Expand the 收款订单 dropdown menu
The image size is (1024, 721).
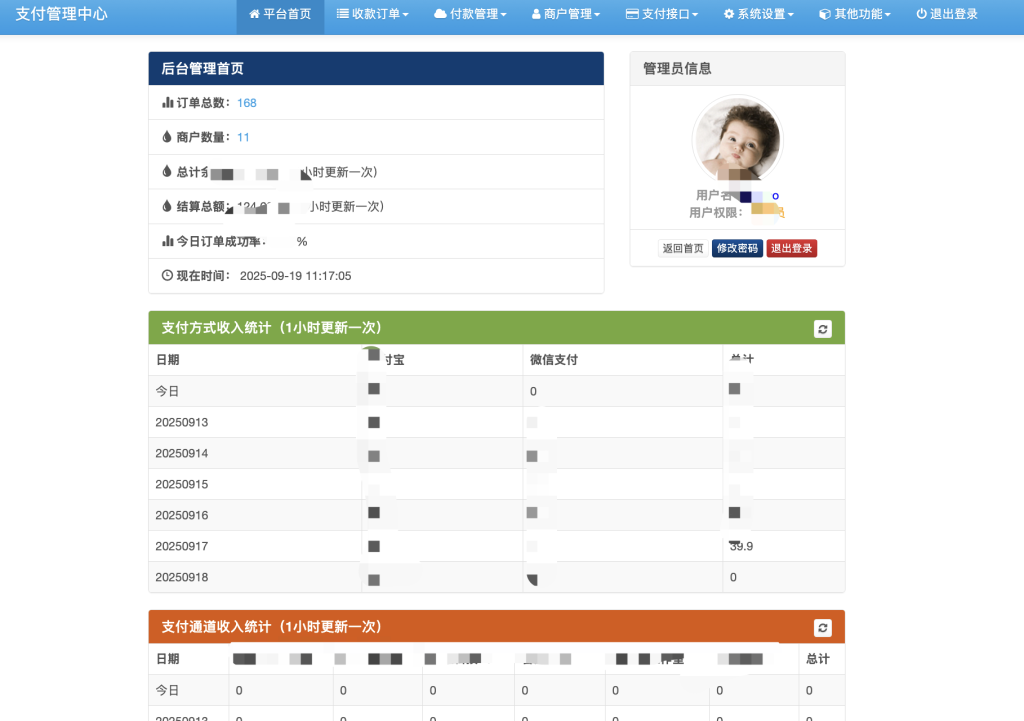coord(405,15)
